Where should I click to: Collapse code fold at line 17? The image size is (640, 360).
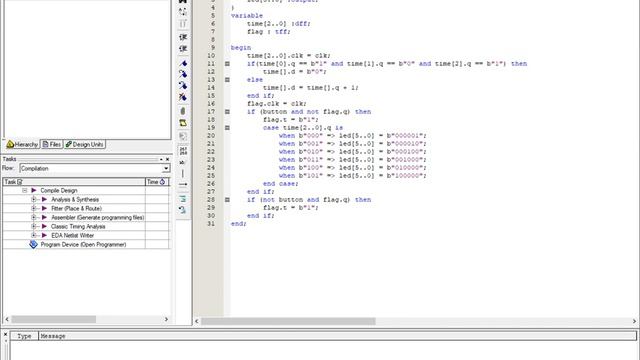coord(227,111)
